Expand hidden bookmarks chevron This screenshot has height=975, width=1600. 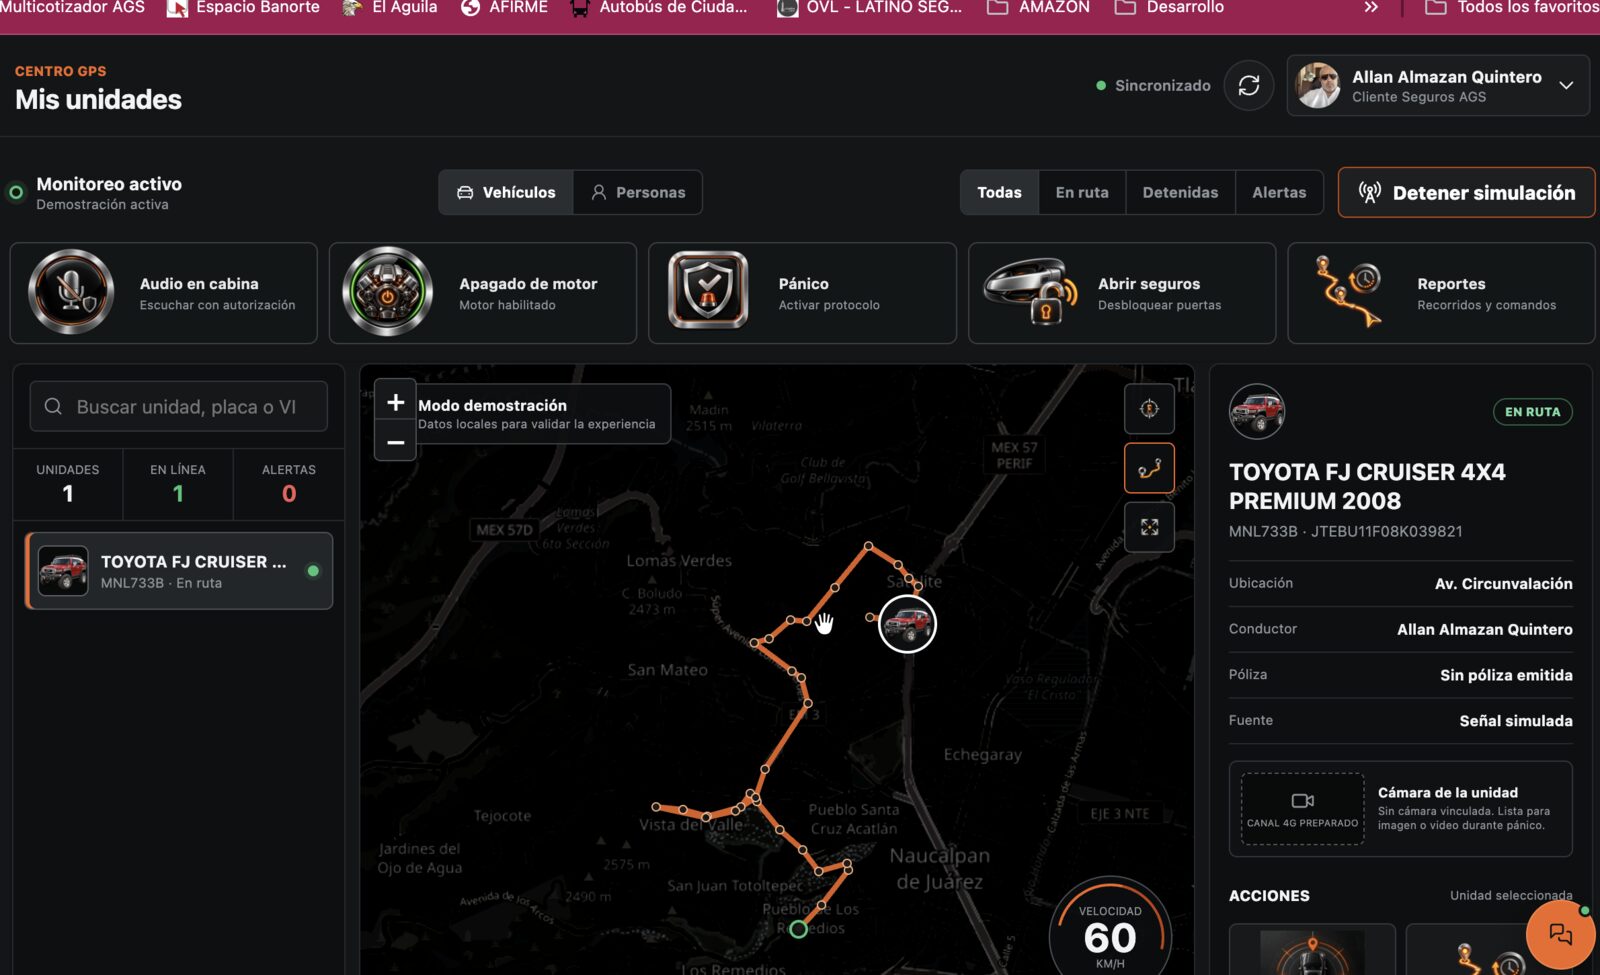click(x=1371, y=8)
